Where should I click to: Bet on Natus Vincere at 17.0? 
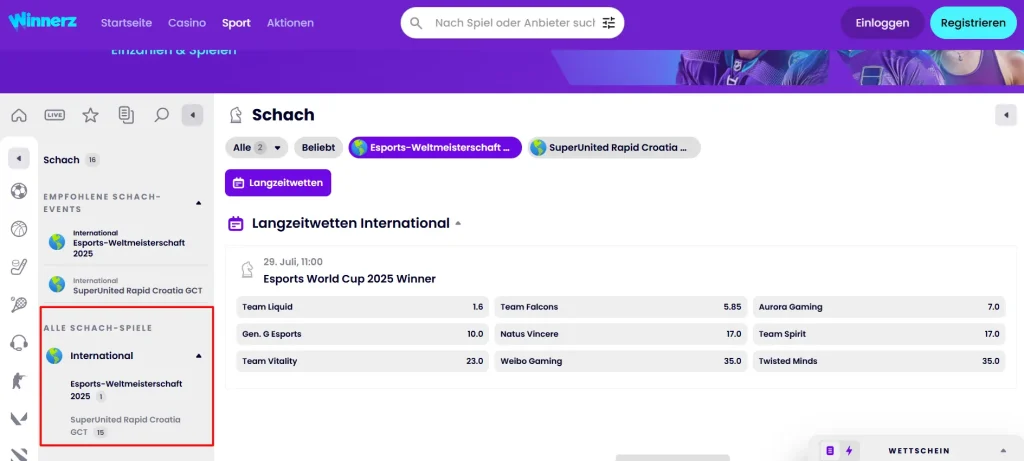(x=620, y=334)
